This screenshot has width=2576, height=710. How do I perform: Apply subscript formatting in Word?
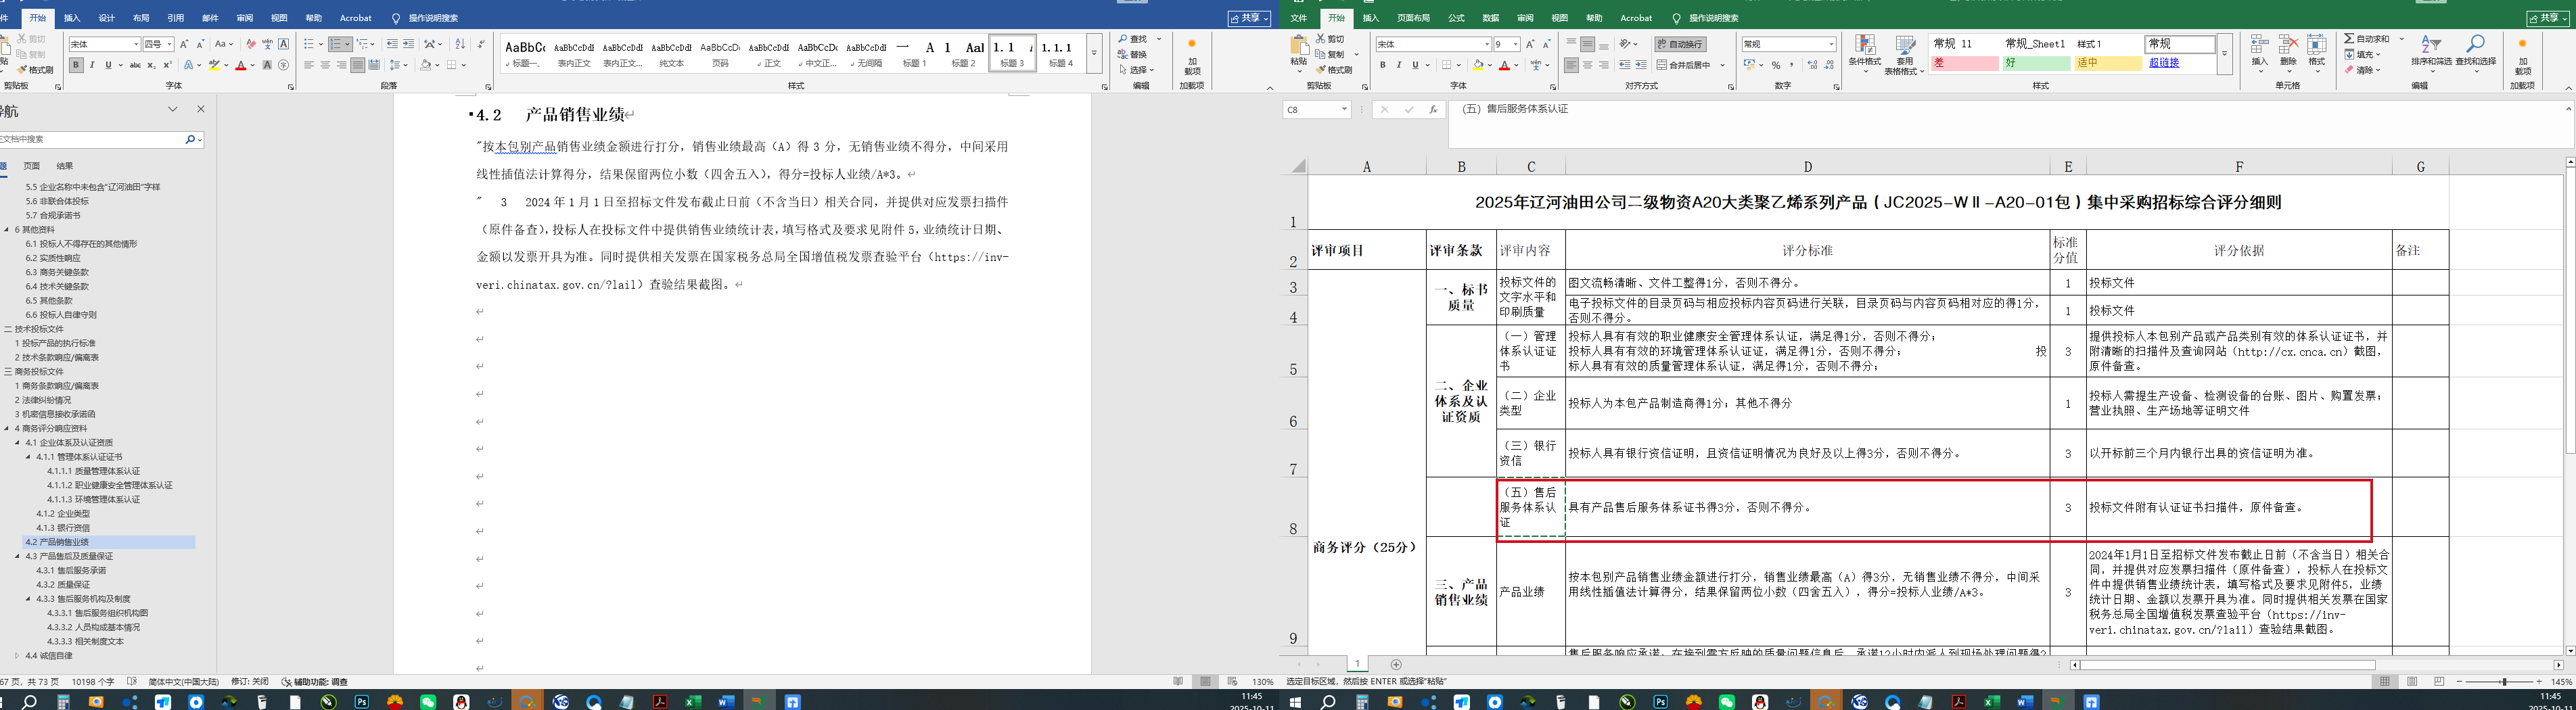(x=151, y=65)
